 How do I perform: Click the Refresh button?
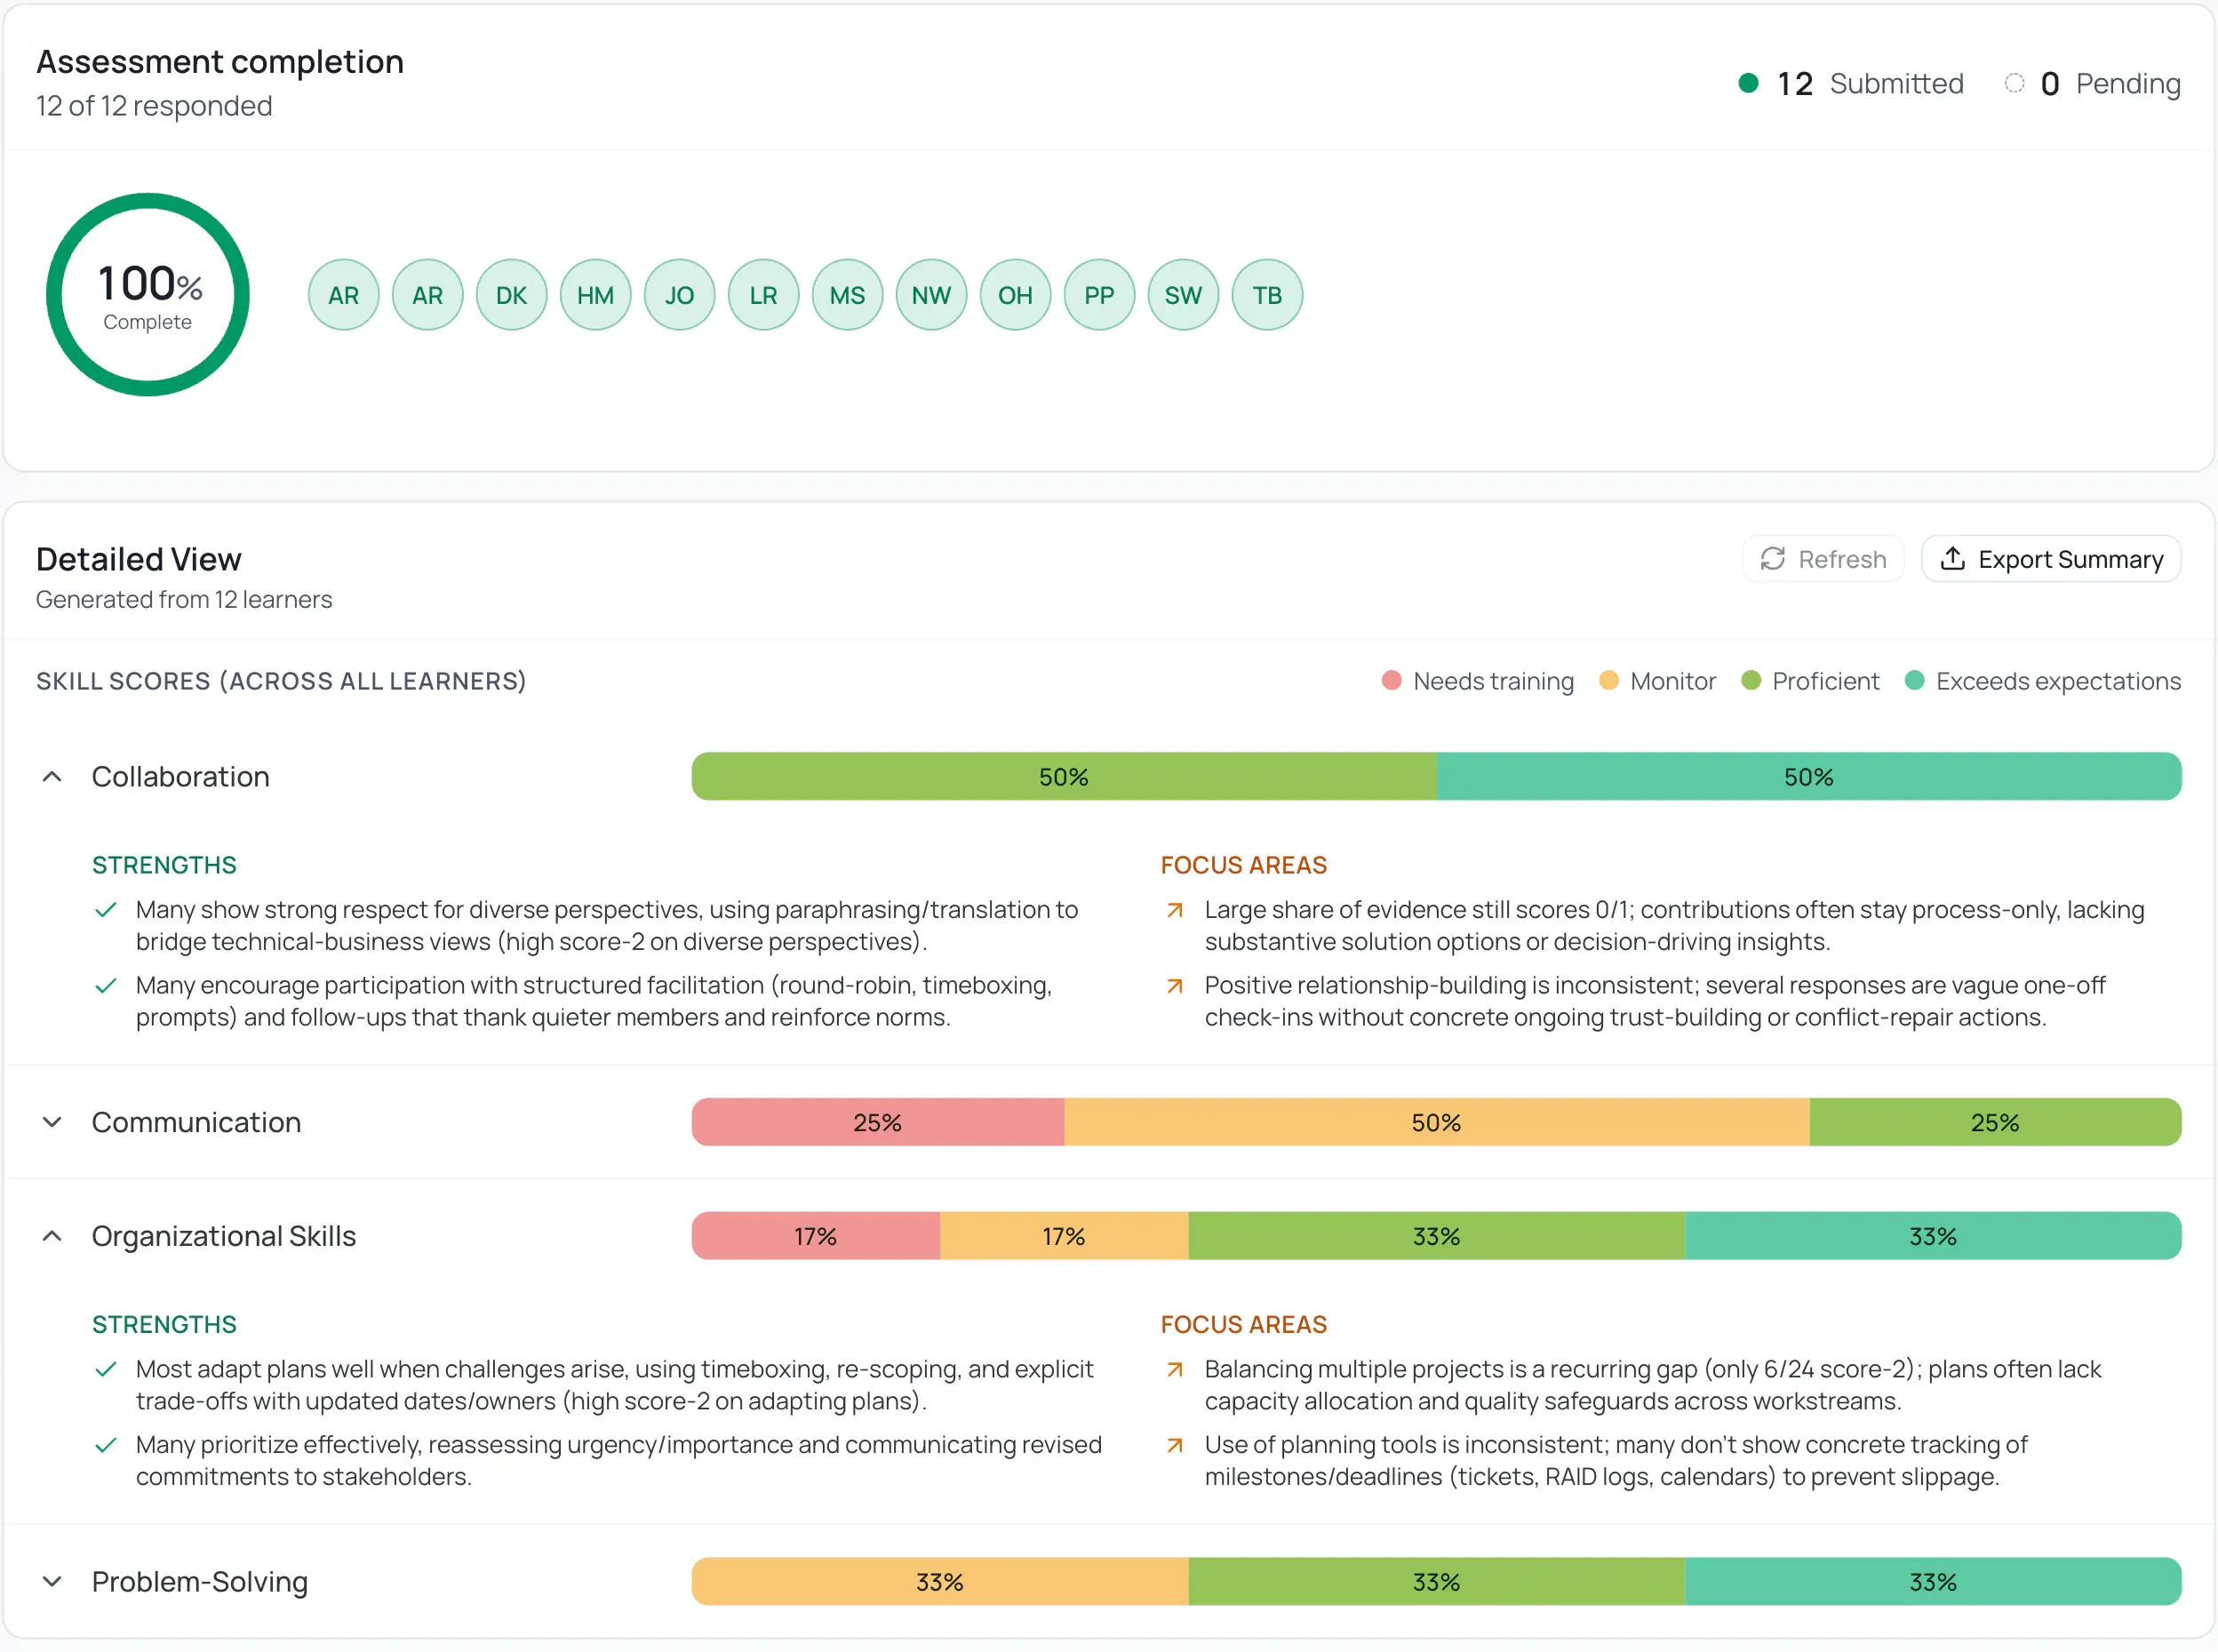(1823, 559)
